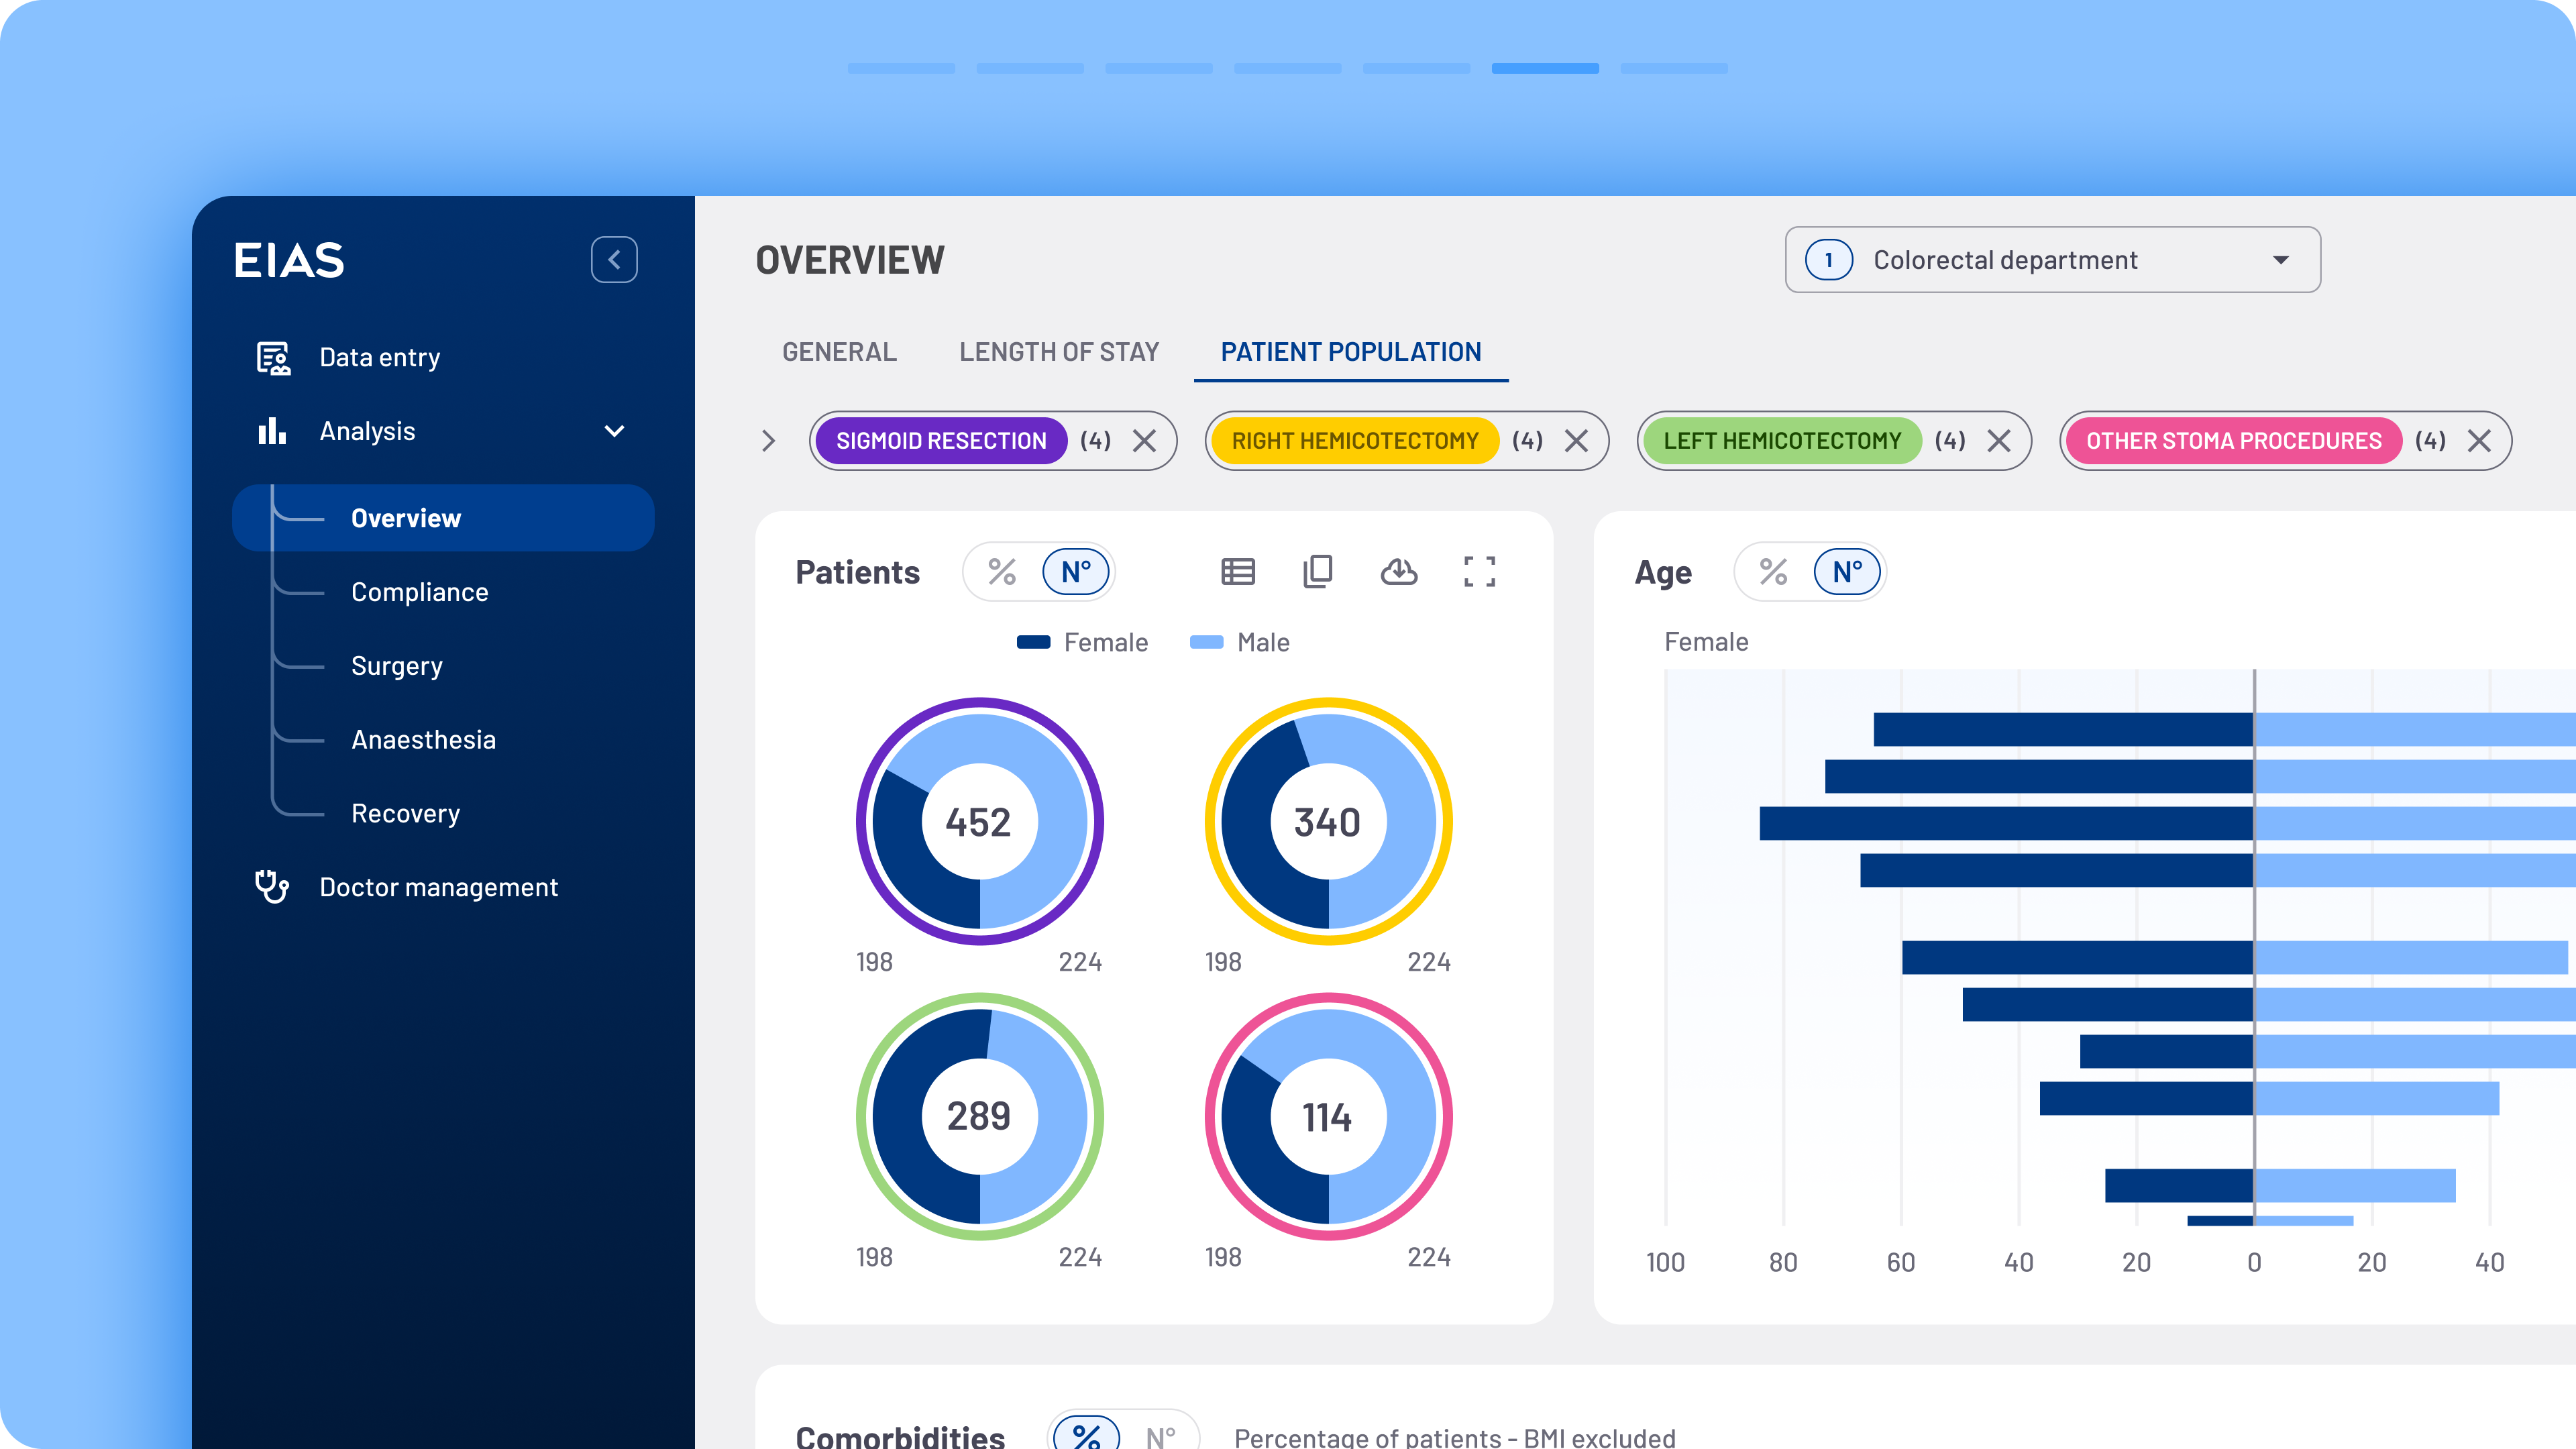Viewport: 2576px width, 1449px height.
Task: Show Patients data as table view
Action: coord(1238,572)
